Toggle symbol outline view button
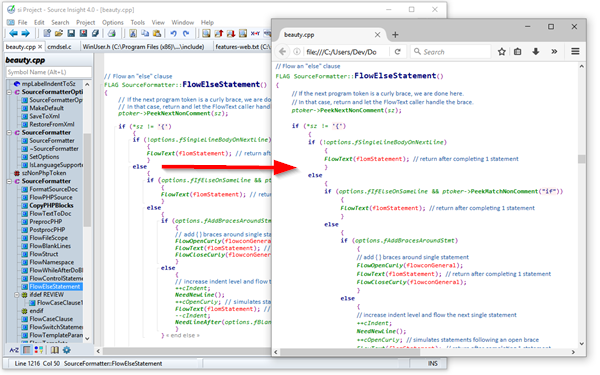The width and height of the screenshot is (600, 375). tap(27, 350)
